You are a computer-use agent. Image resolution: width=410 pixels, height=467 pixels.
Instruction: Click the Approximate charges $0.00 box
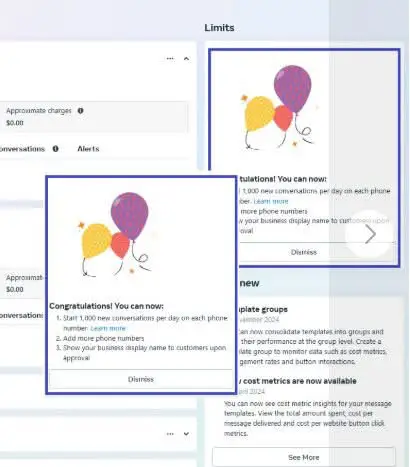tap(94, 117)
